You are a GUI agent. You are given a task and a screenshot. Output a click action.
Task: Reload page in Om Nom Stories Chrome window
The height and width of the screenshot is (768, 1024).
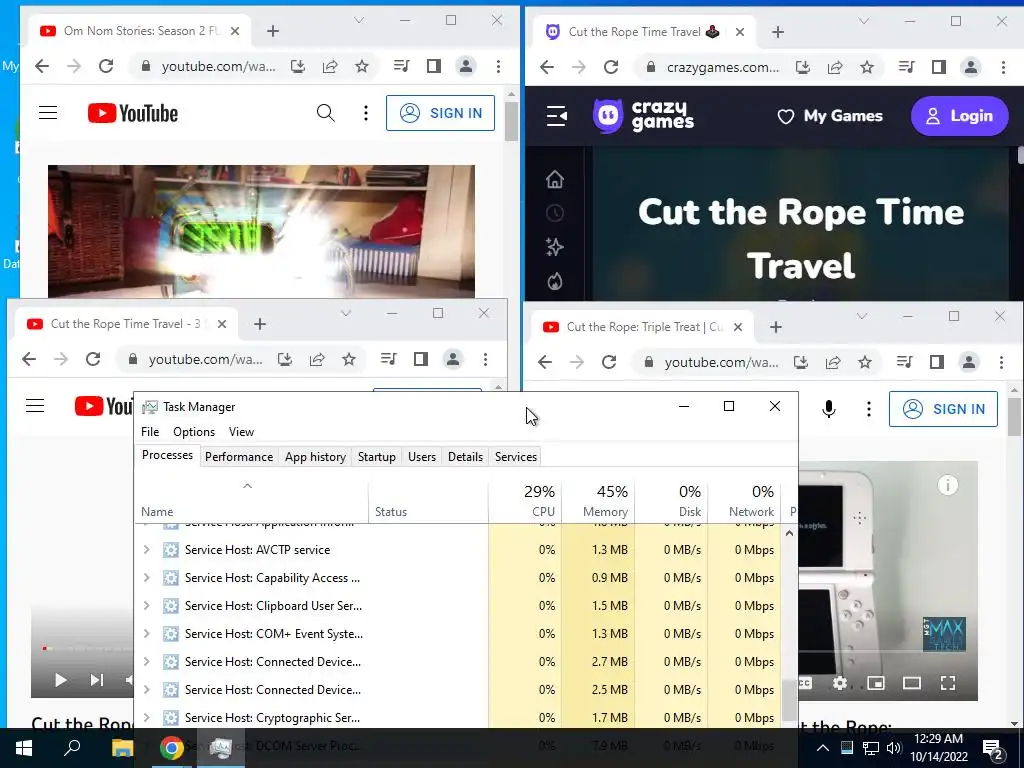pyautogui.click(x=106, y=66)
